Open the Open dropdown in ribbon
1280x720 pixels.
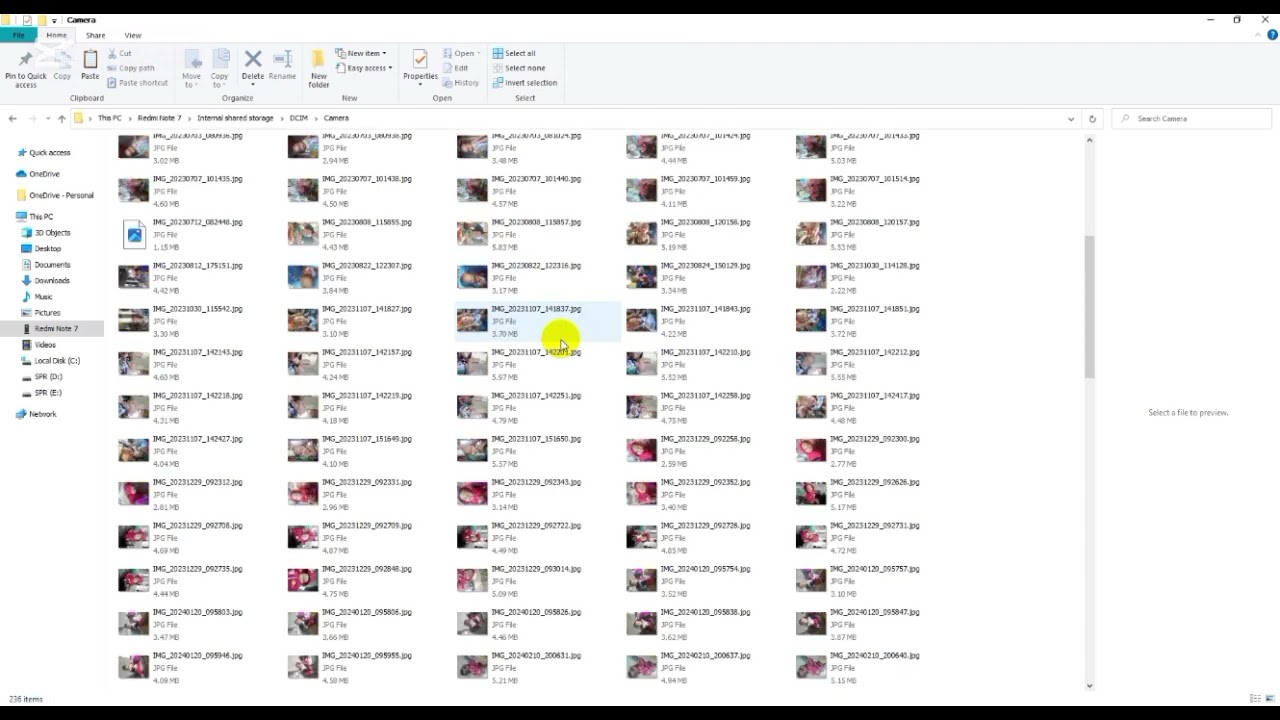[x=461, y=53]
